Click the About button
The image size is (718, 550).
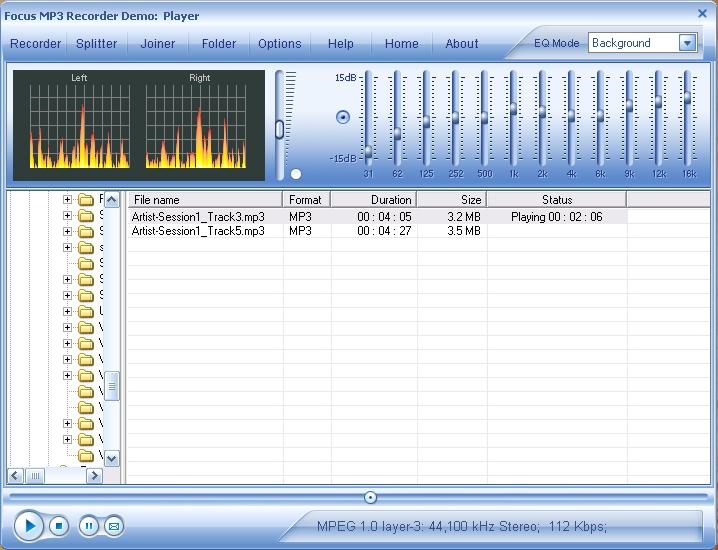[x=462, y=44]
